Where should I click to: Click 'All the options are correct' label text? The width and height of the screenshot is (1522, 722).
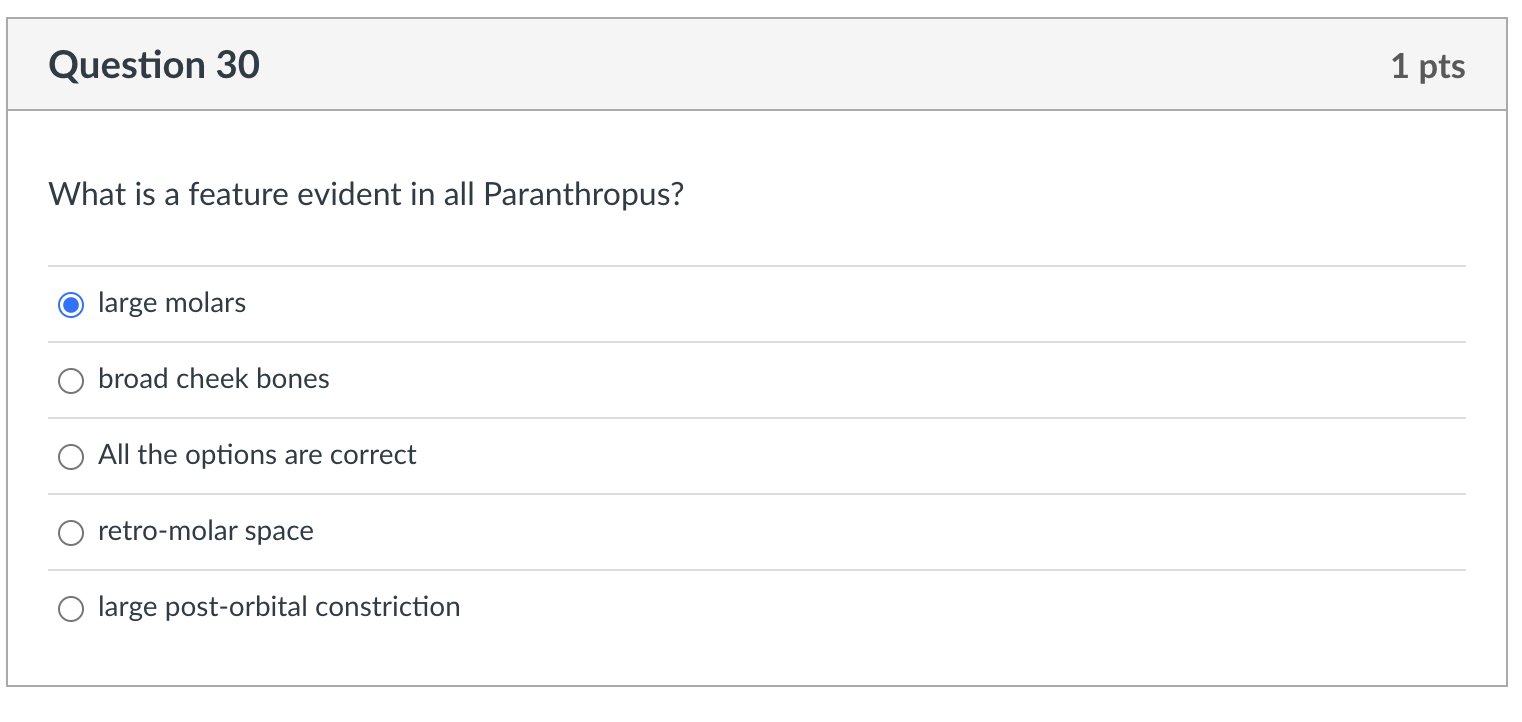tap(257, 456)
